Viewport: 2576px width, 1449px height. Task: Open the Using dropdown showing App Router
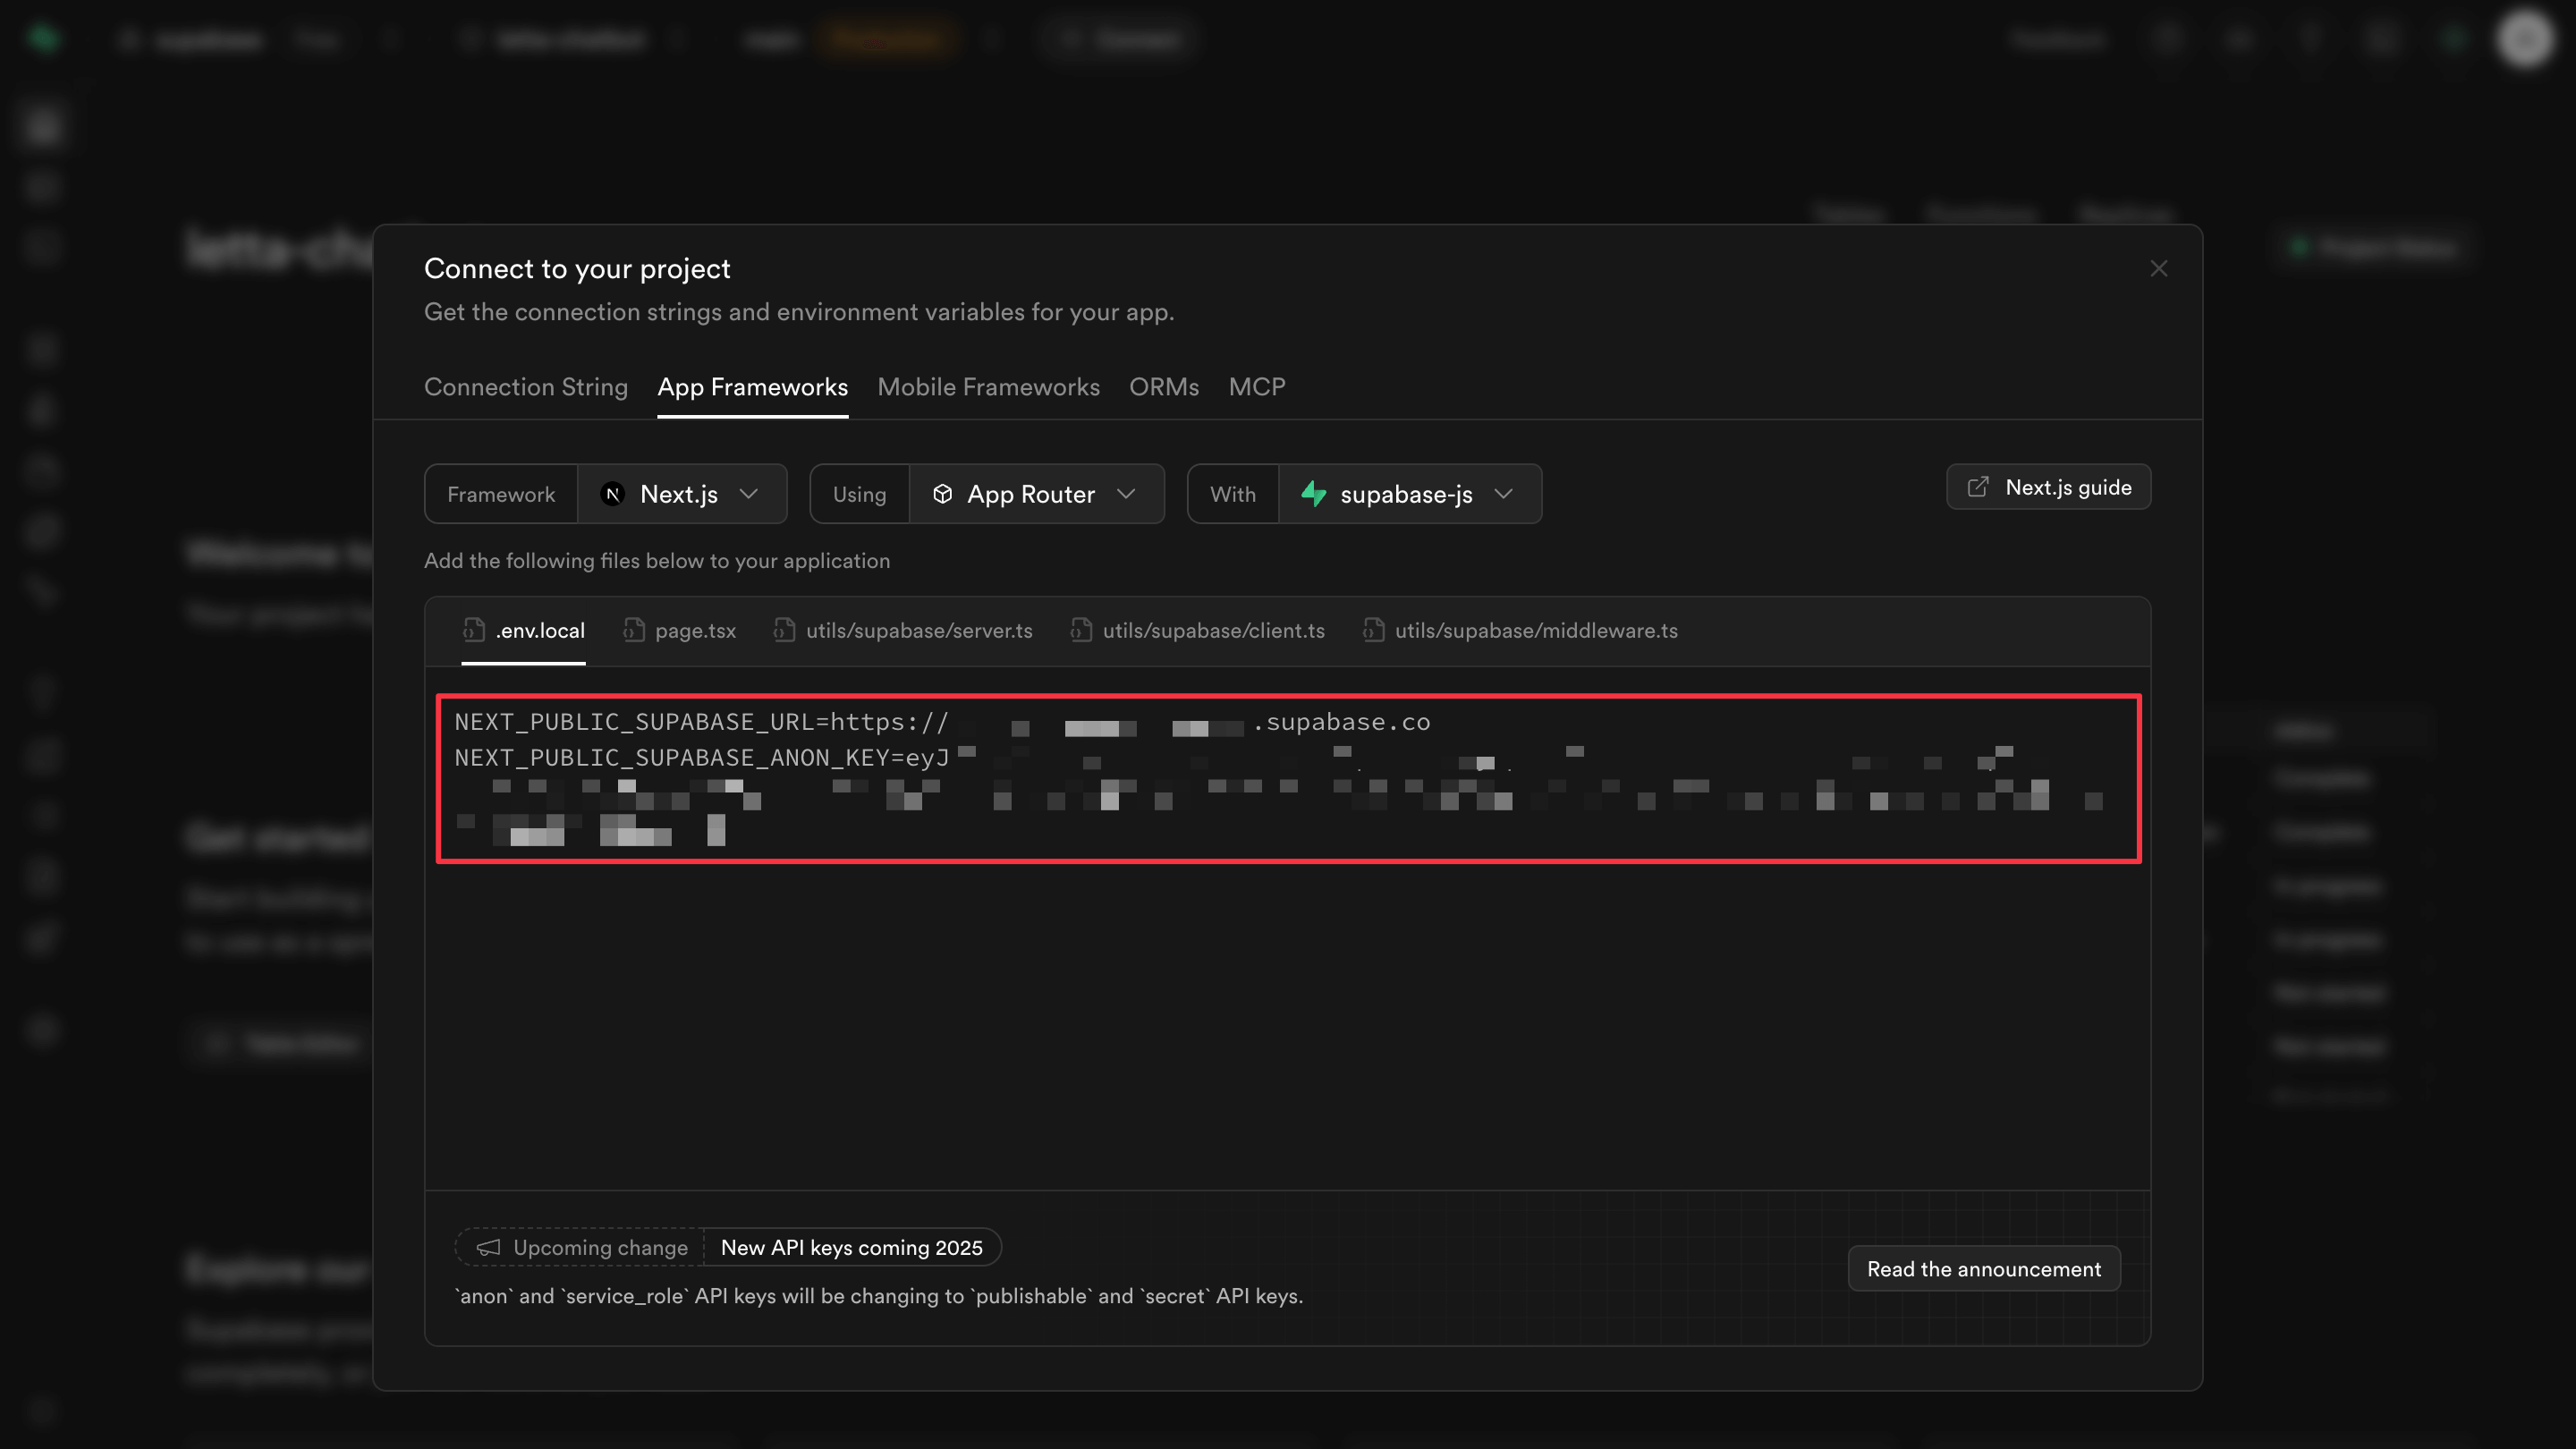point(1037,493)
